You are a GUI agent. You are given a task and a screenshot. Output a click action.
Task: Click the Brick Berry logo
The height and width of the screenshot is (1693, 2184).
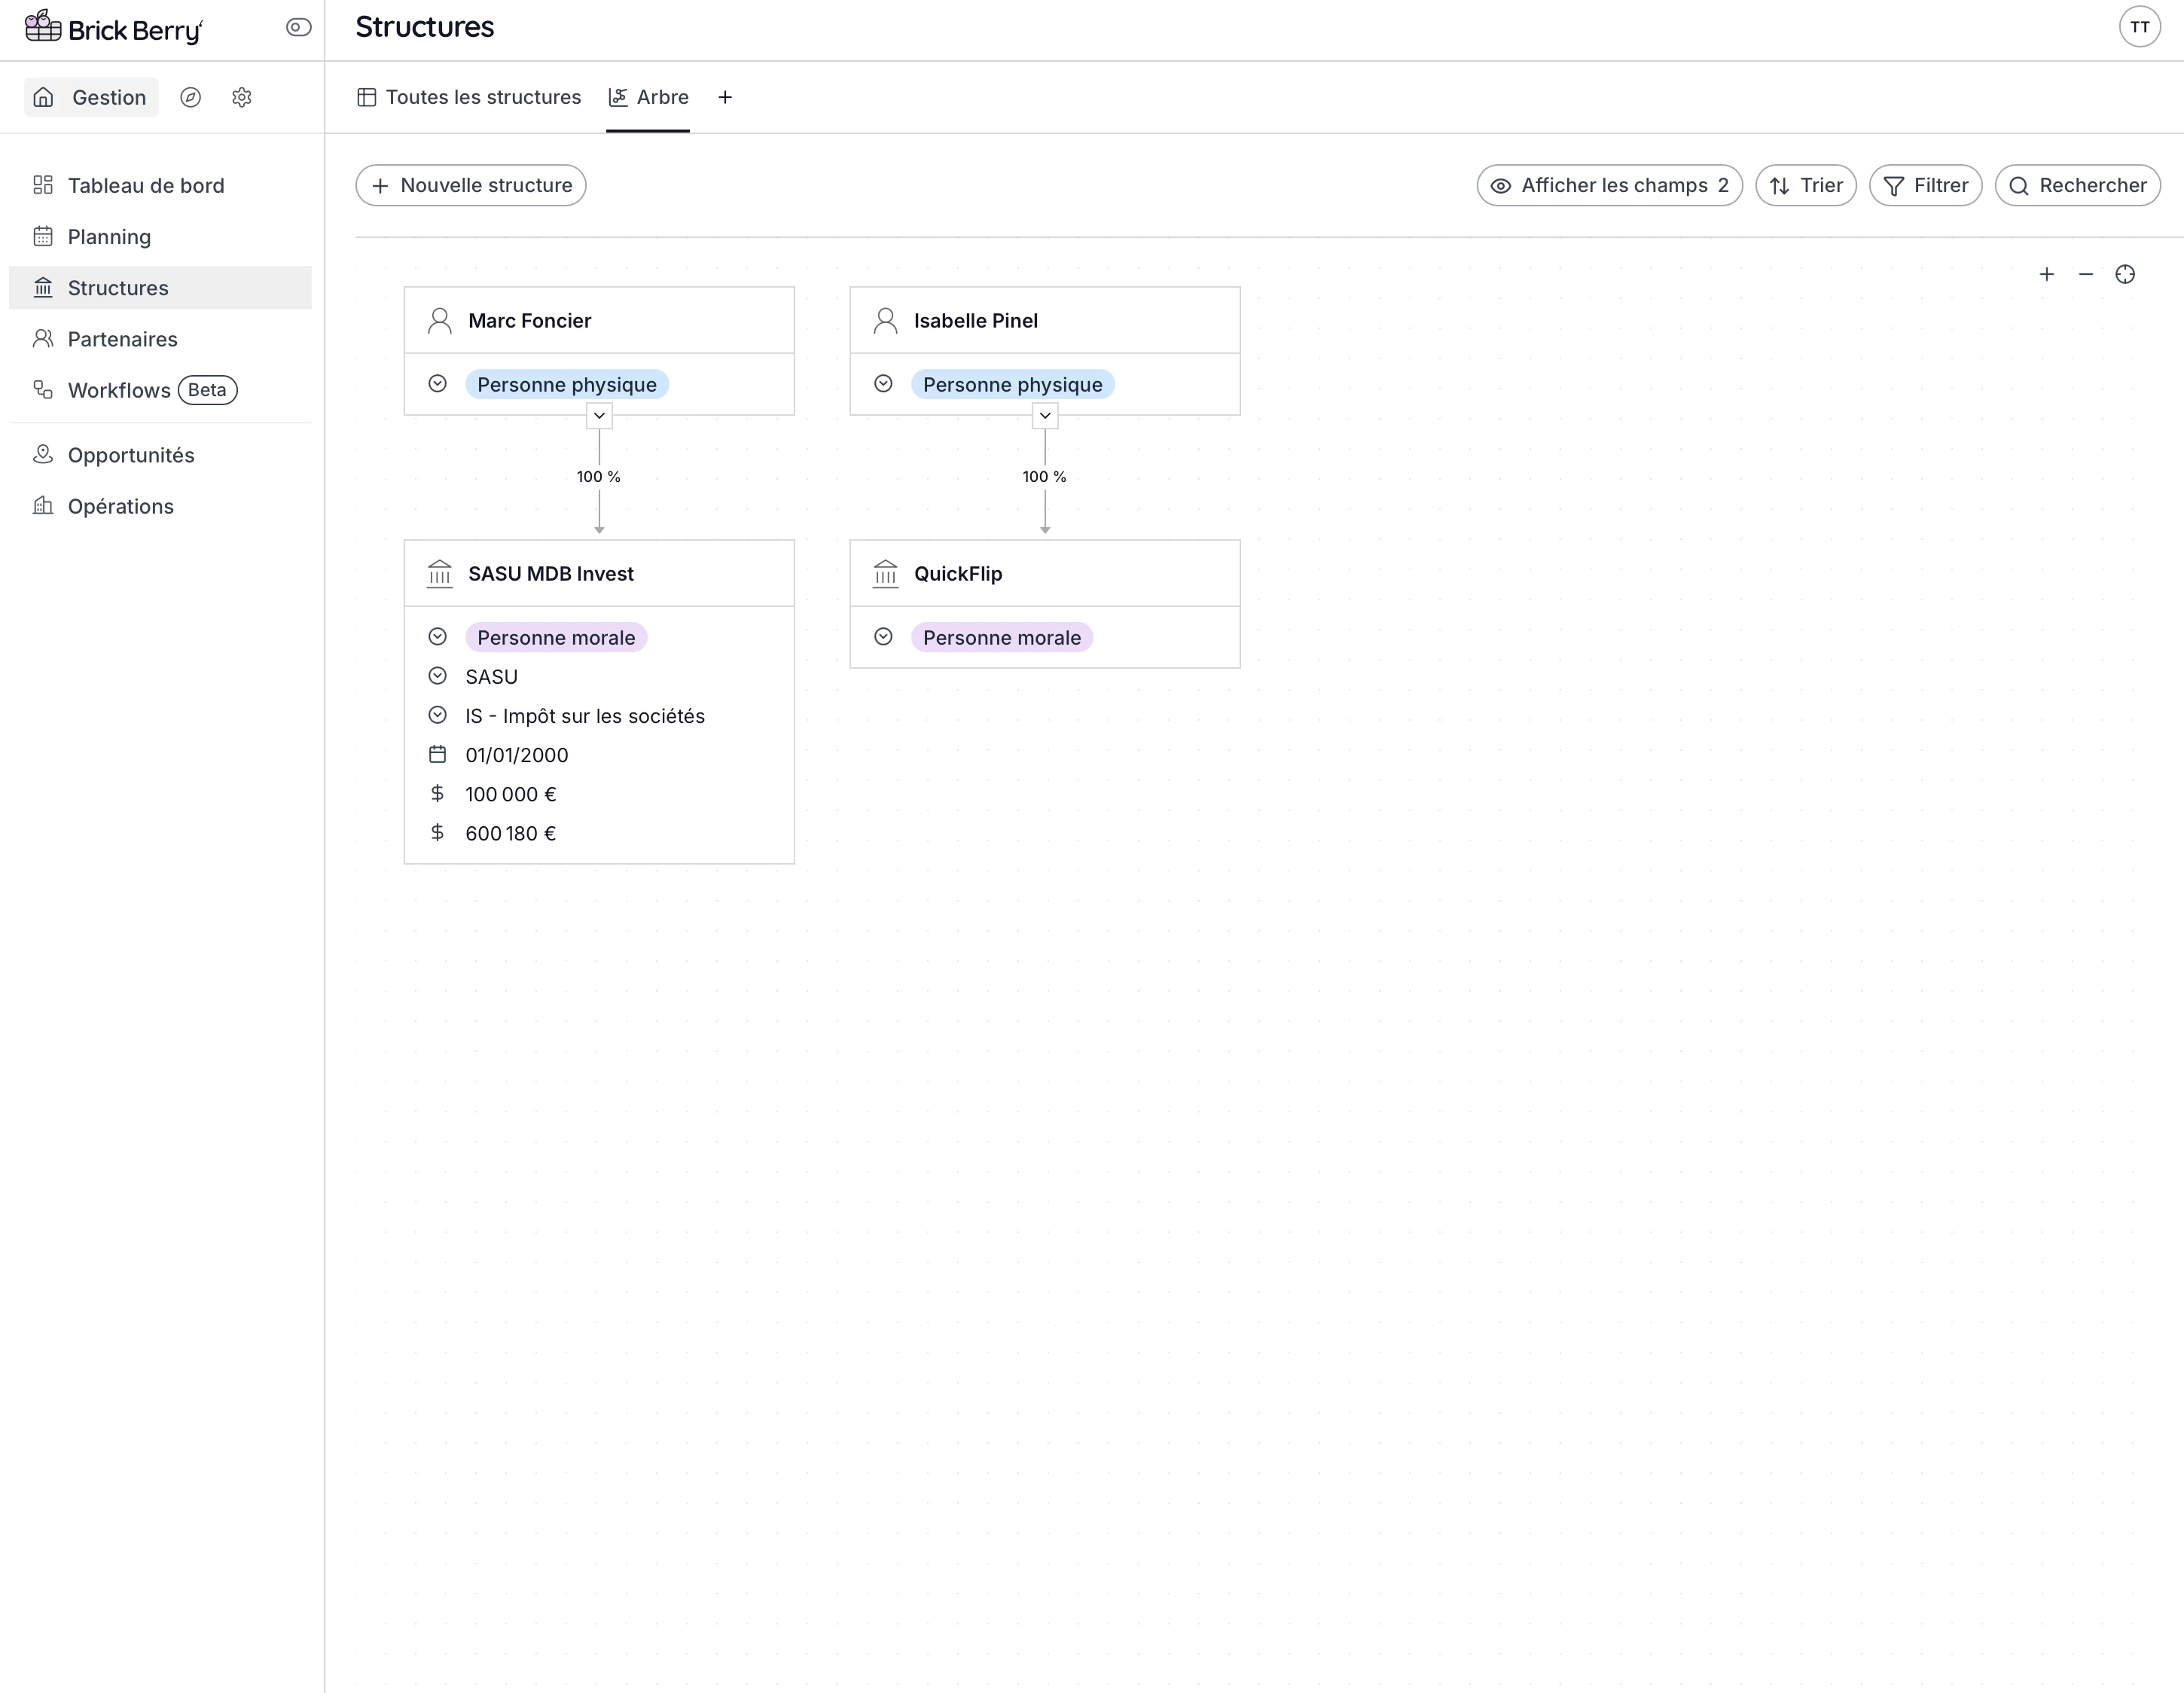coord(113,28)
